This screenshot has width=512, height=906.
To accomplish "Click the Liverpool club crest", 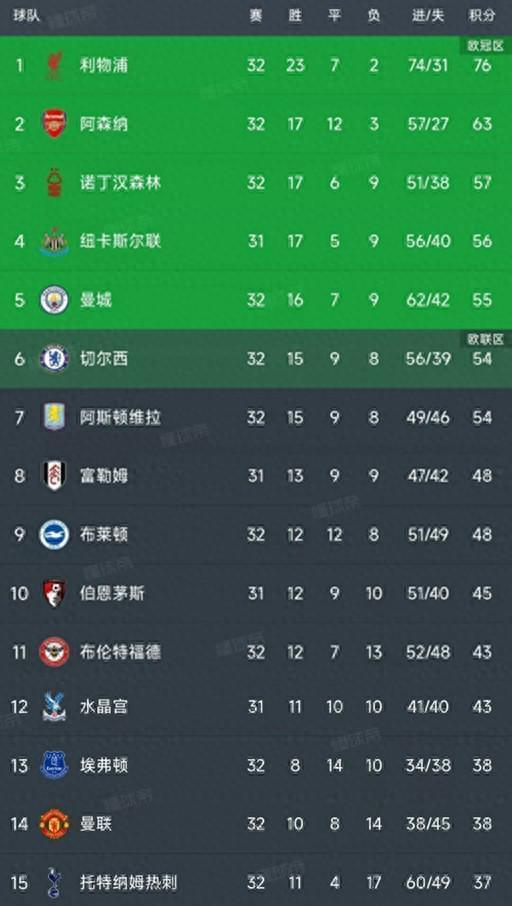I will (54, 65).
